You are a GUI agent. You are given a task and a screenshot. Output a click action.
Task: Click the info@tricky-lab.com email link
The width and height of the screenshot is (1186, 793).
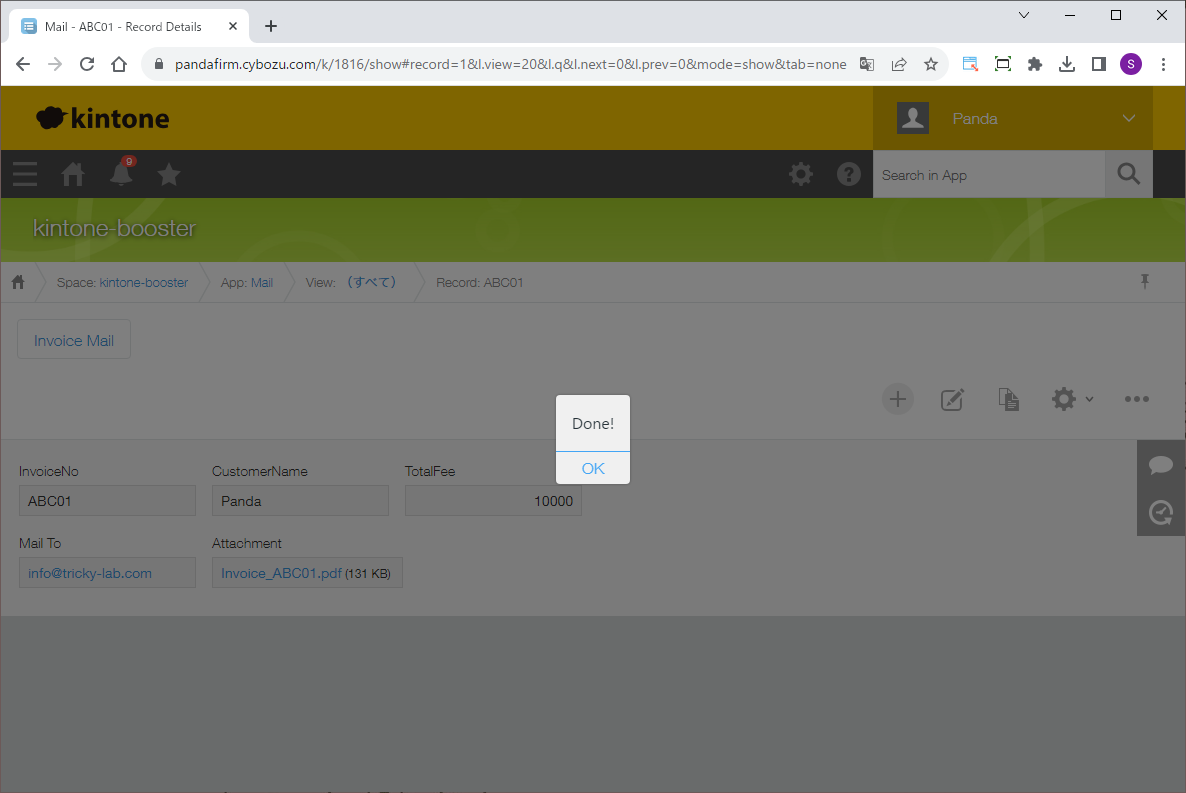(90, 573)
